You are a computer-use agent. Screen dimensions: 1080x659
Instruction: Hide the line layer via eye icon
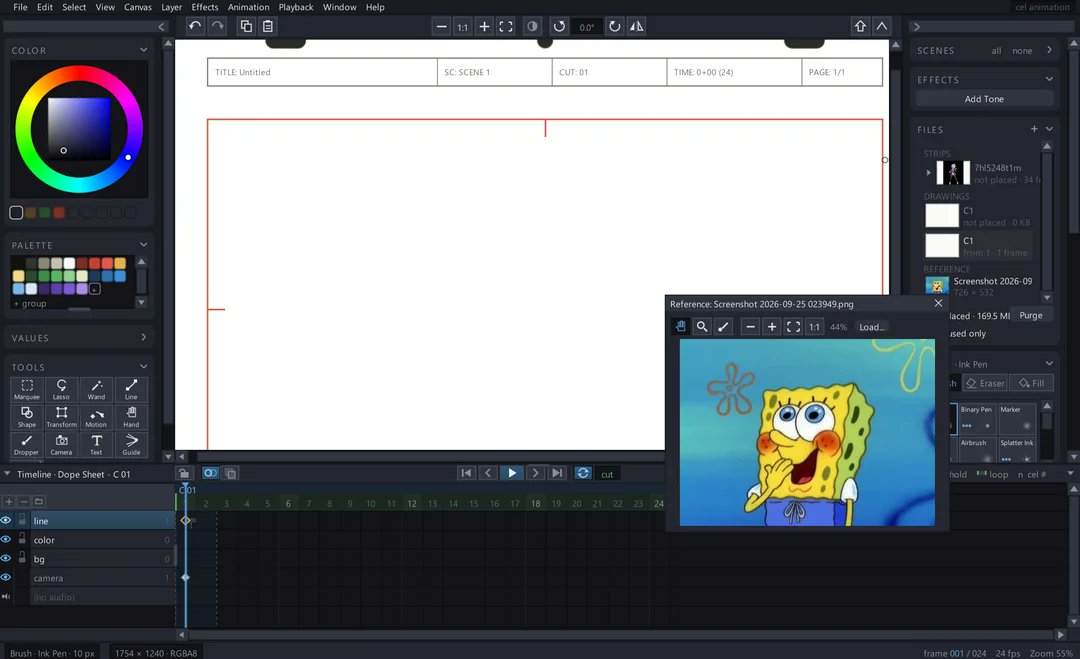[6, 521]
